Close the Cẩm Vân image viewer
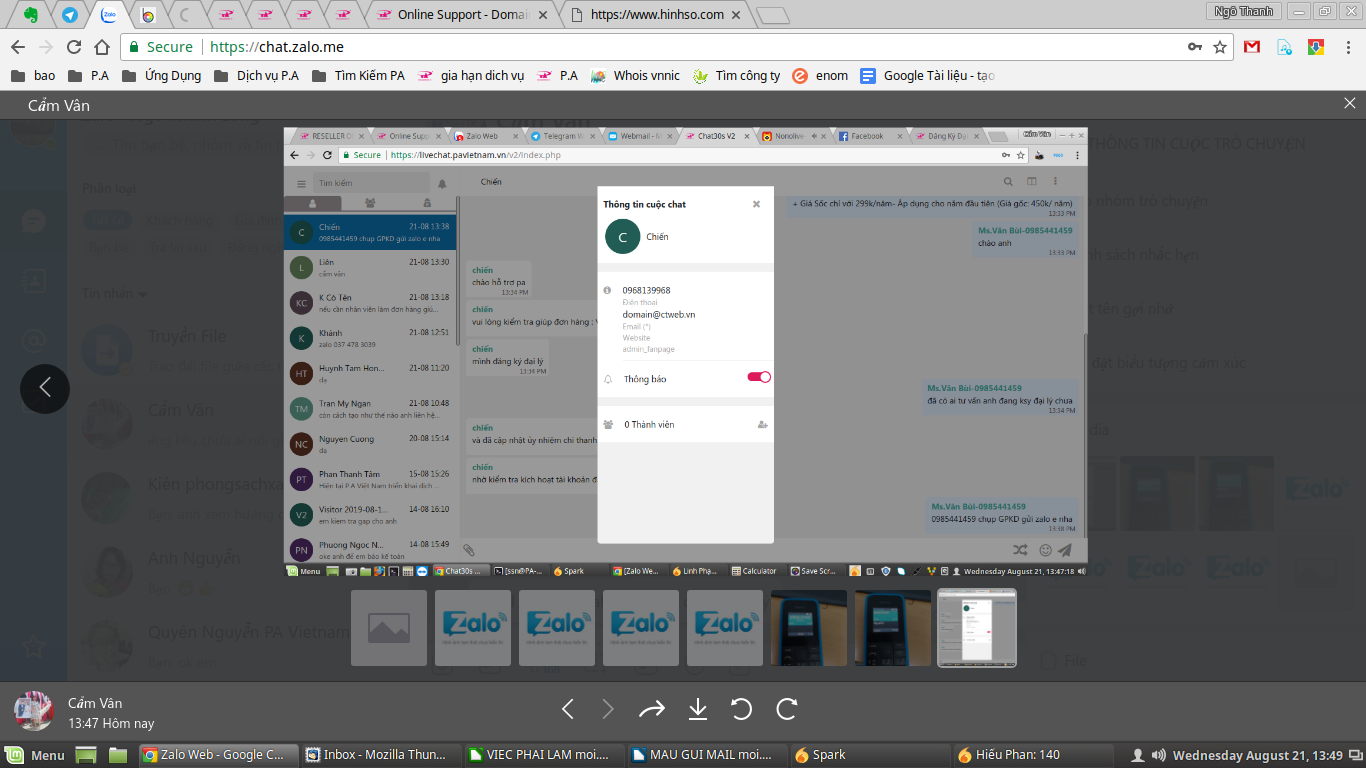The width and height of the screenshot is (1366, 768). (1349, 104)
